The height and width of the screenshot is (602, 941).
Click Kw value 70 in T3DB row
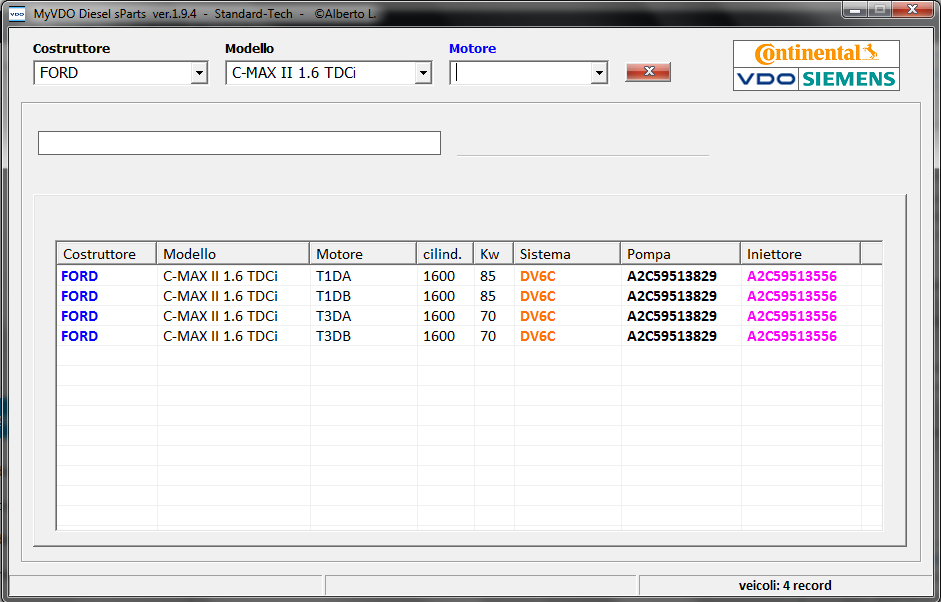coord(488,336)
